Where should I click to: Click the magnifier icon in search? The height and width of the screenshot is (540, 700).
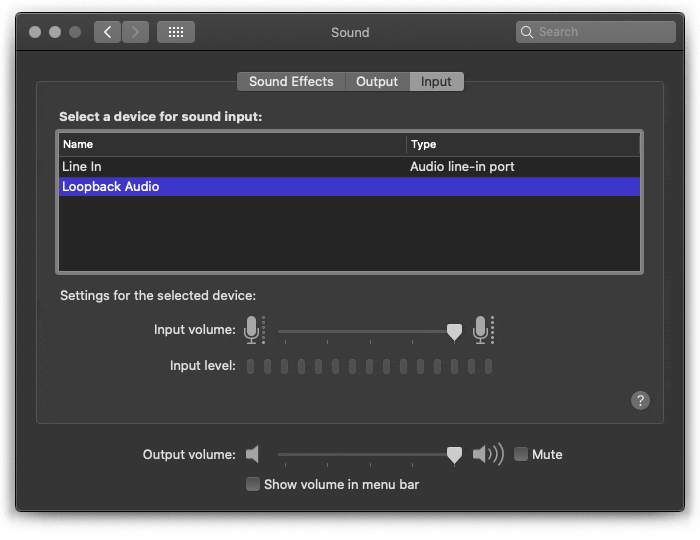527,32
